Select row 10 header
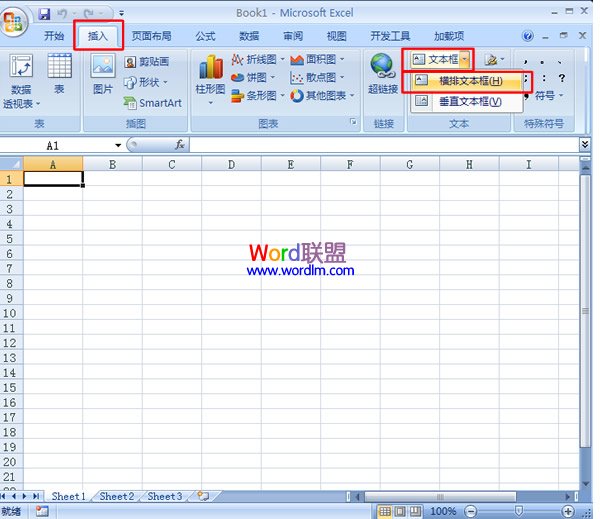This screenshot has height=519, width=600. 10,313
